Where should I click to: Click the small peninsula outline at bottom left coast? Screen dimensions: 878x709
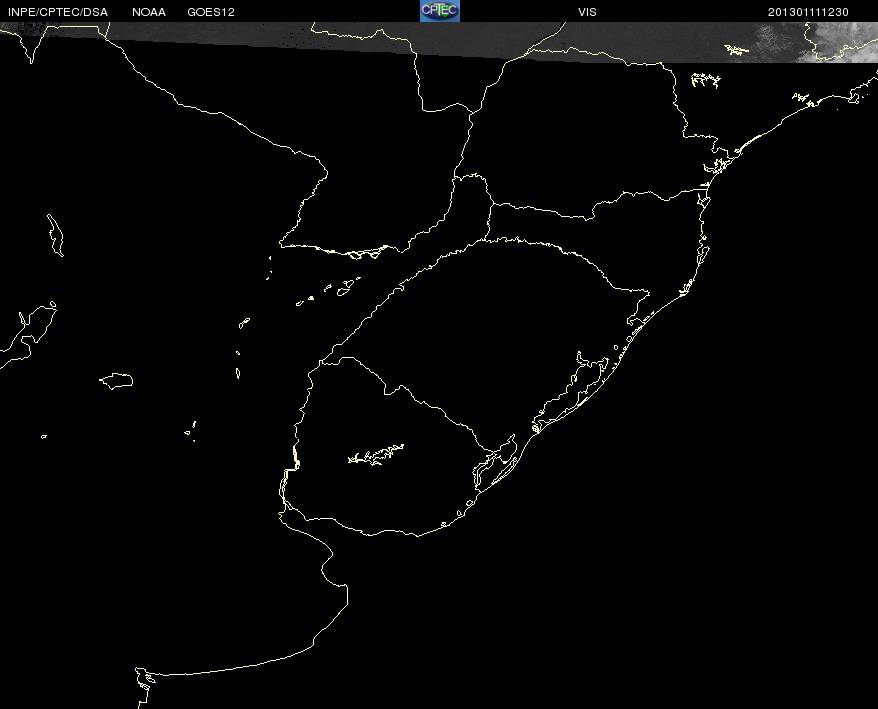(147, 679)
